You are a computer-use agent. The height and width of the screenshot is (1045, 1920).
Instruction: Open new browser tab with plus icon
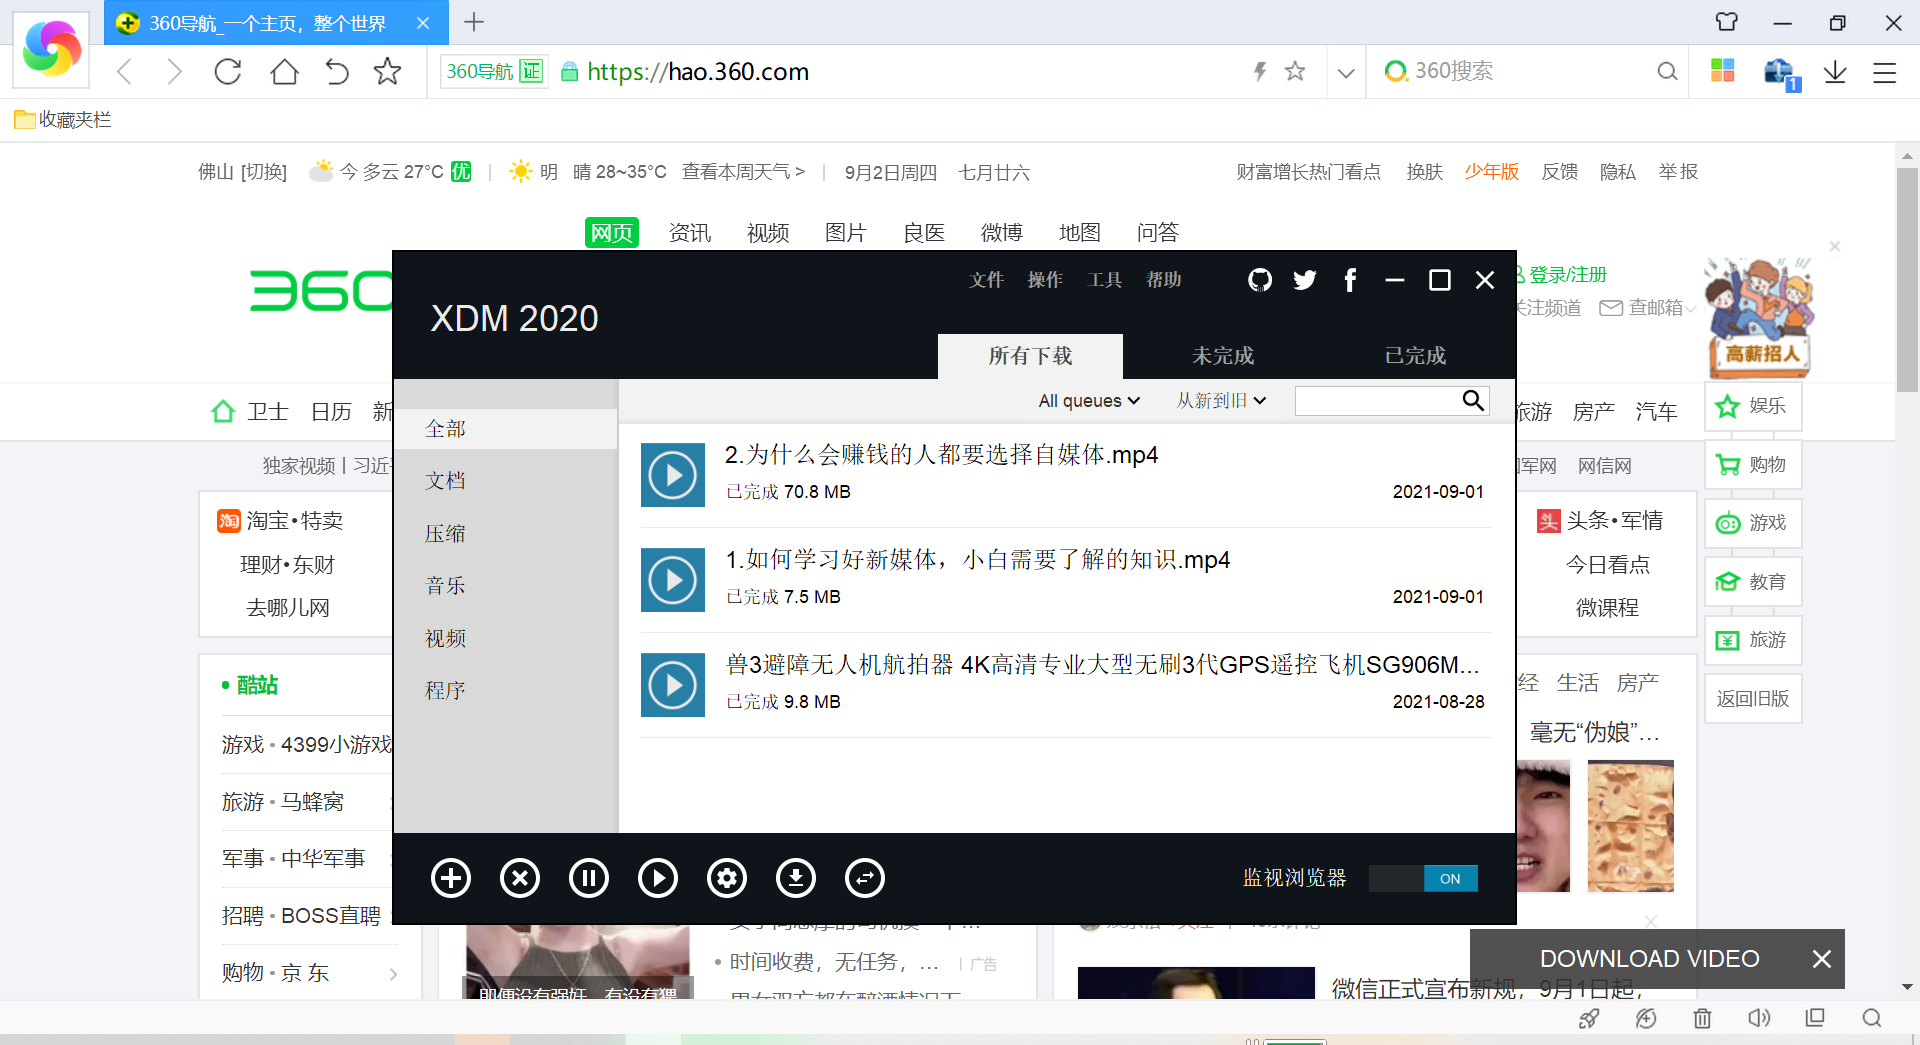point(474,22)
